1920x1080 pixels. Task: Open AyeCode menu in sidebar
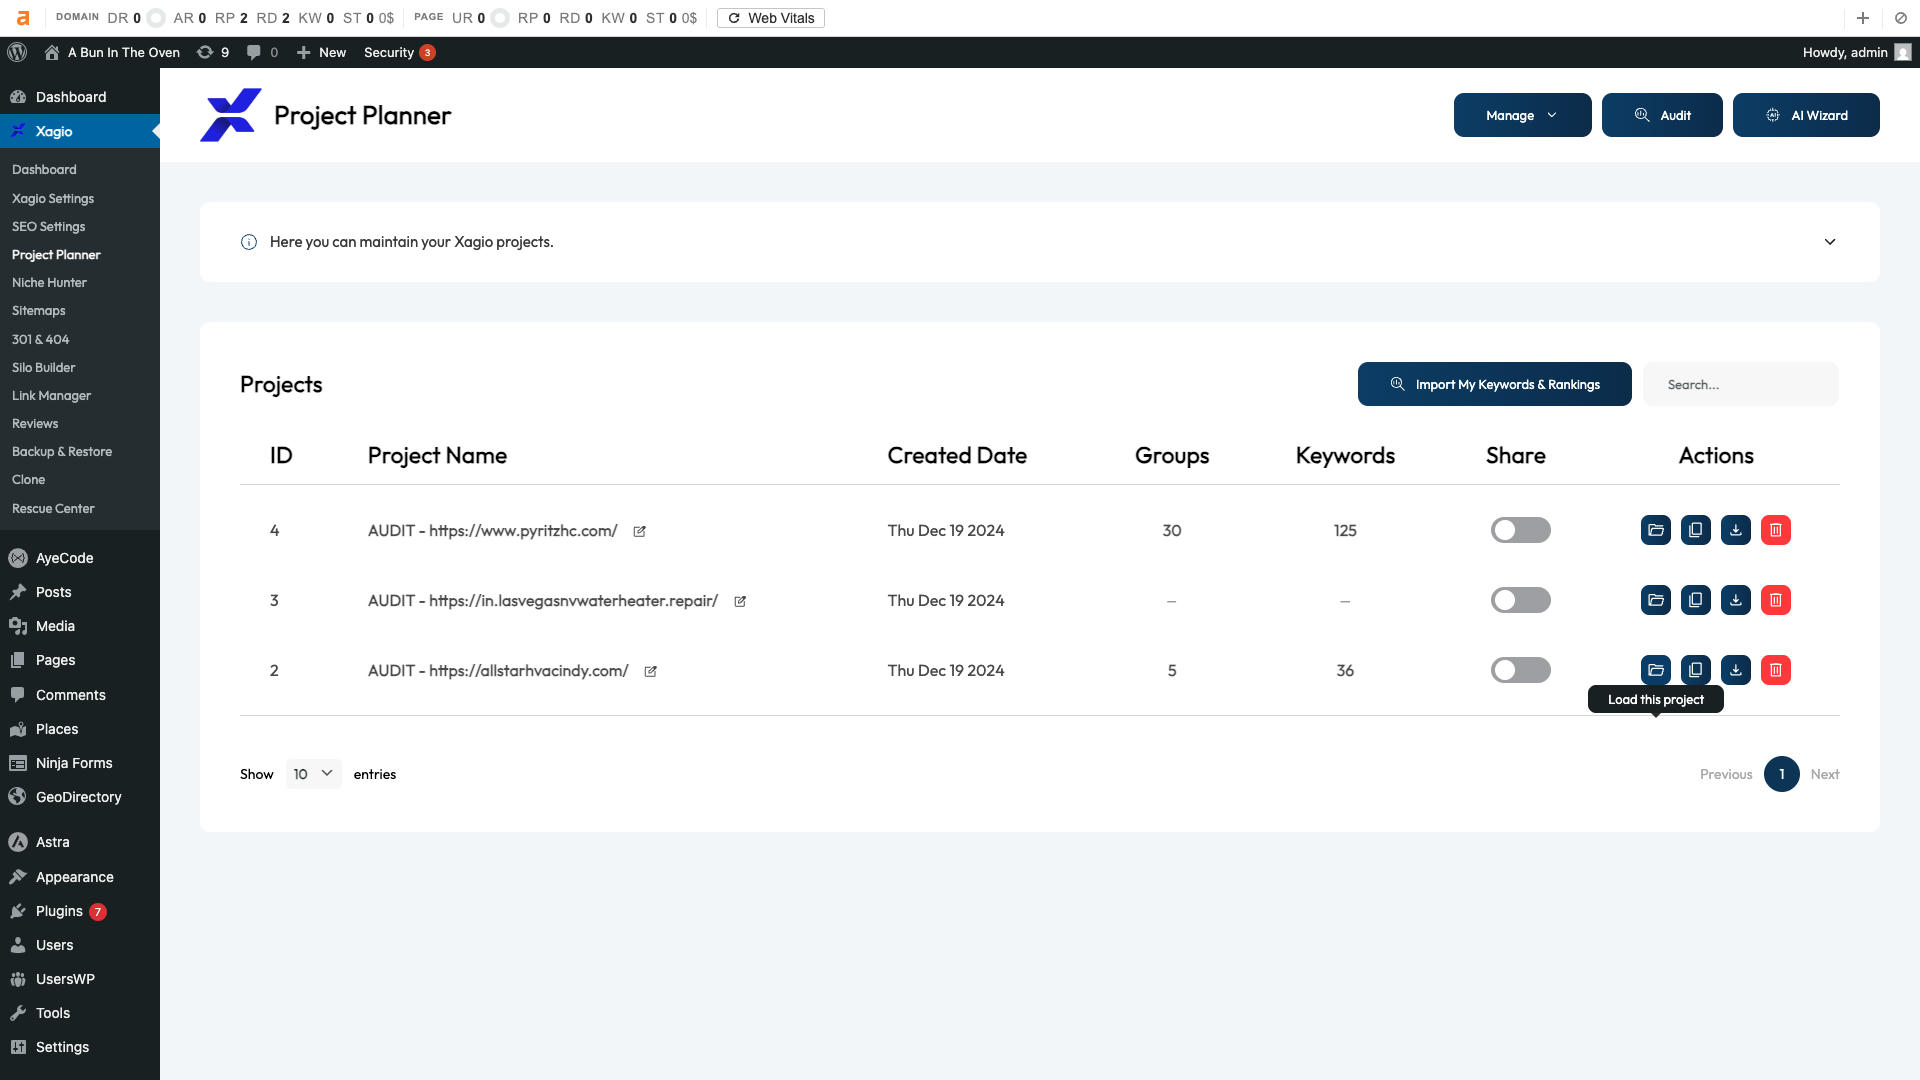click(80, 558)
